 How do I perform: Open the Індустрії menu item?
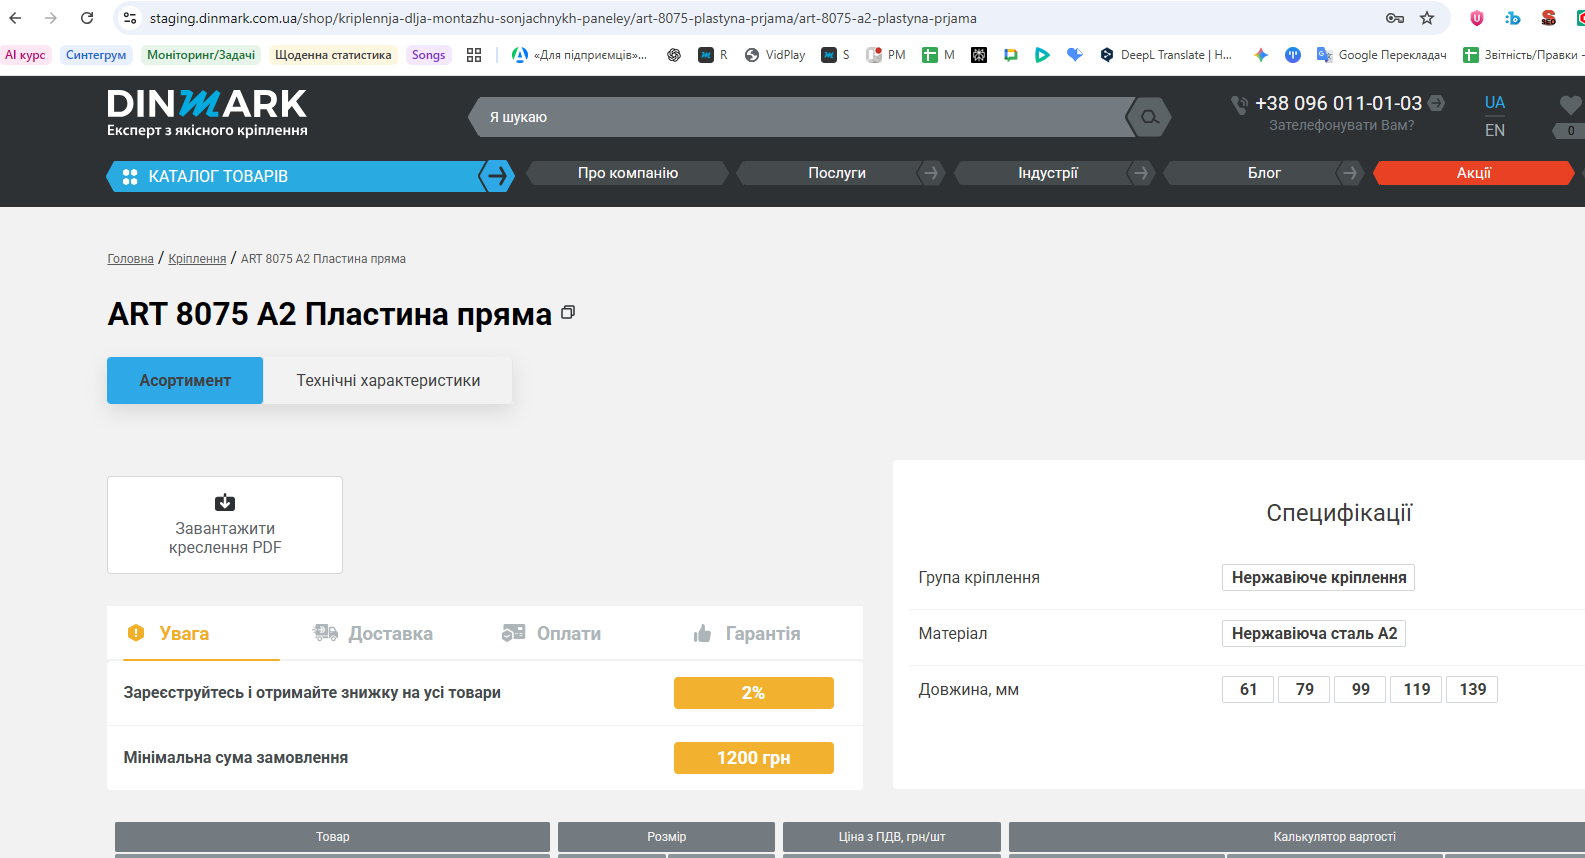(1048, 173)
